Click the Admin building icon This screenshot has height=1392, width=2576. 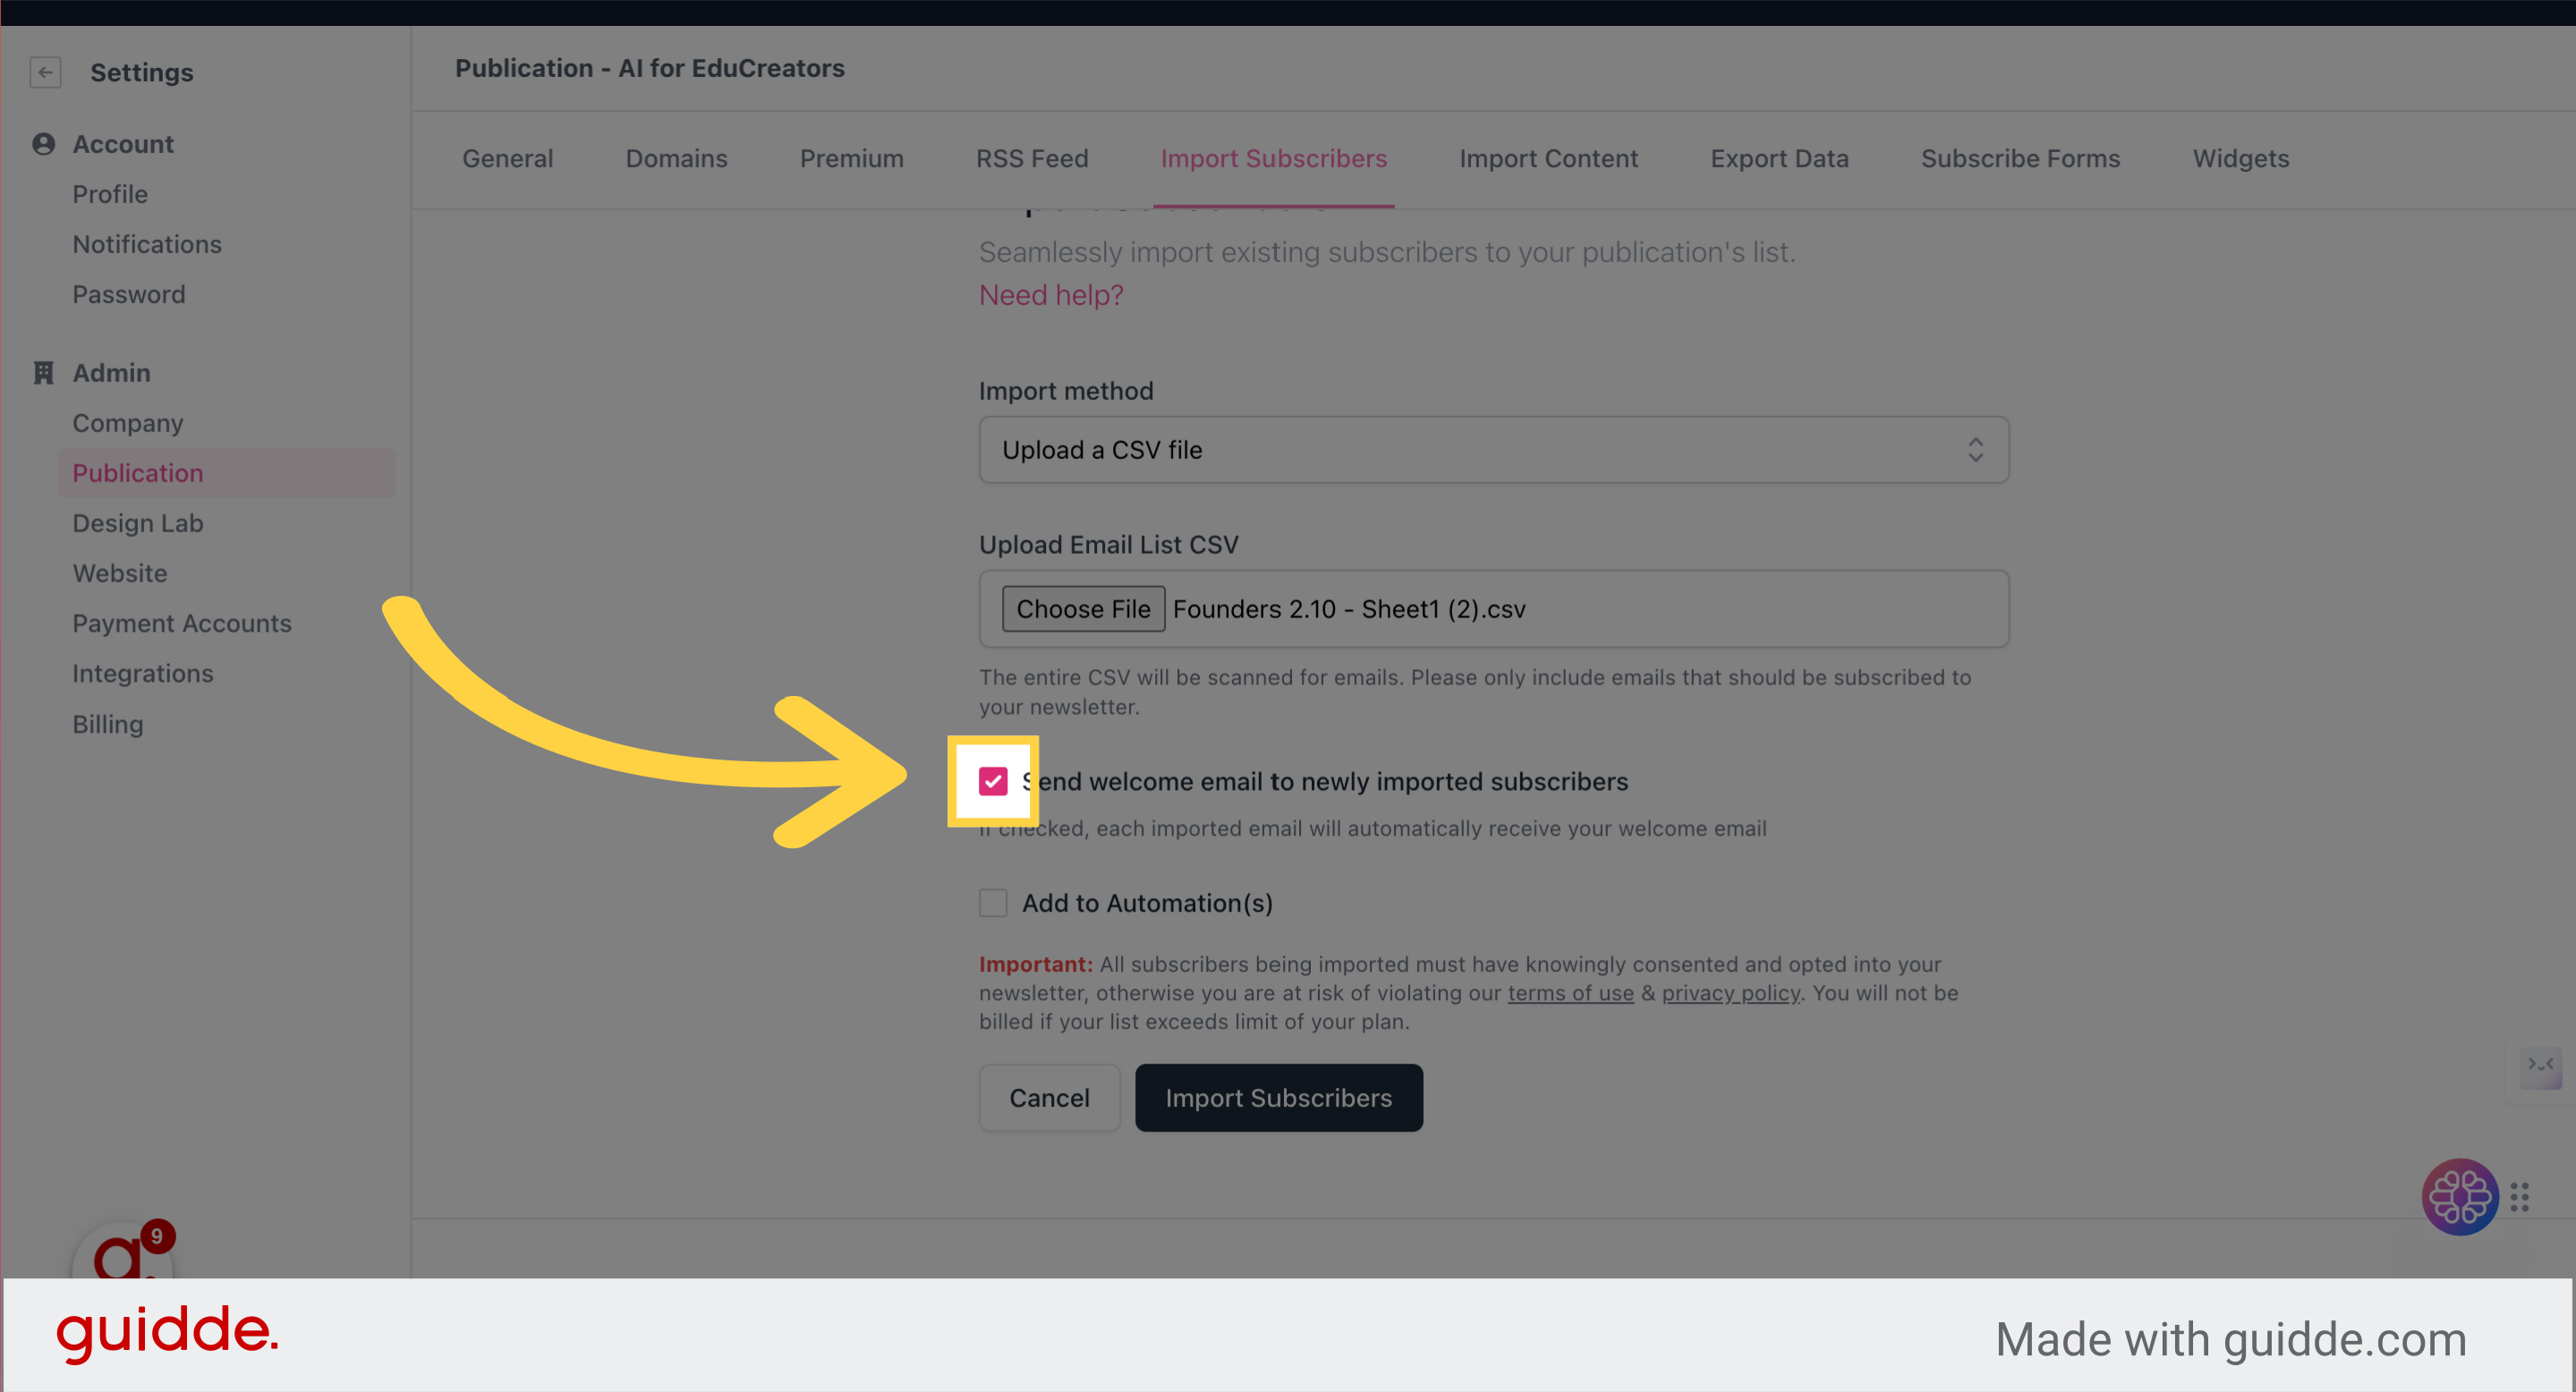tap(43, 373)
